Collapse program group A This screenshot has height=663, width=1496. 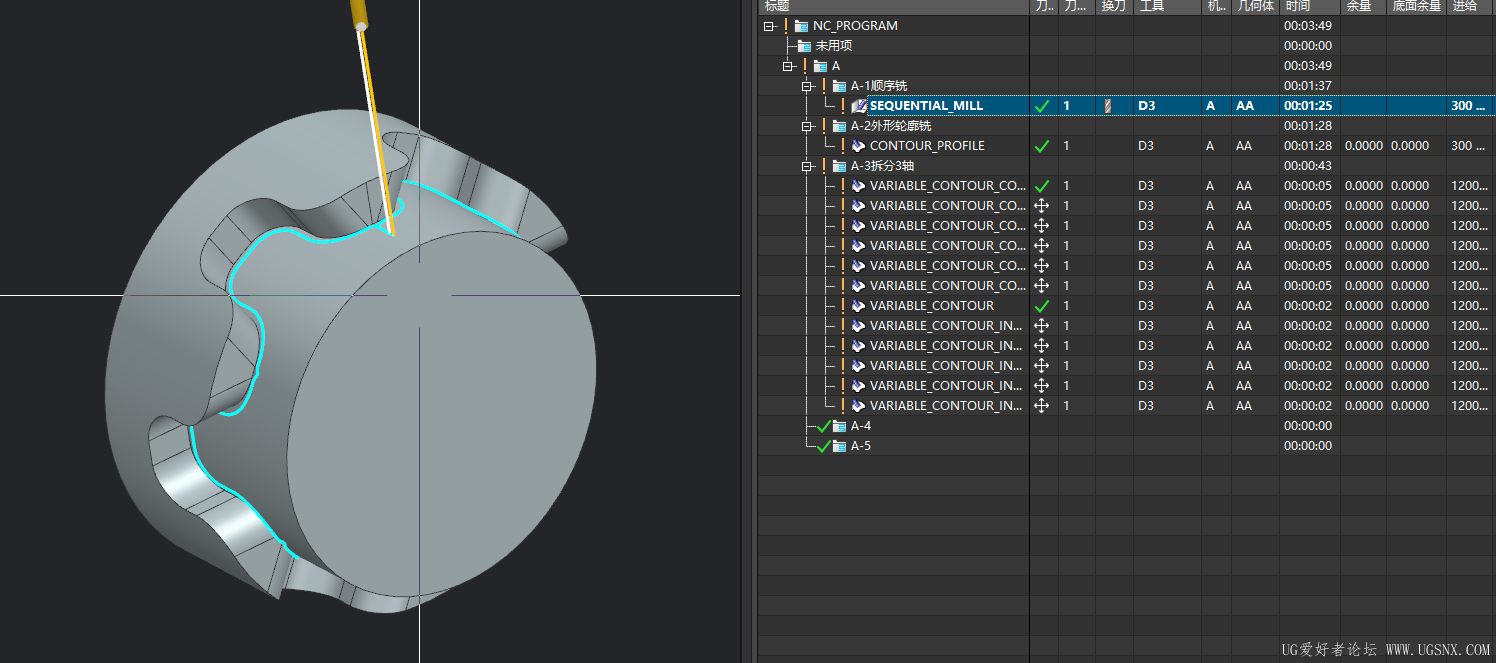pyautogui.click(x=788, y=66)
